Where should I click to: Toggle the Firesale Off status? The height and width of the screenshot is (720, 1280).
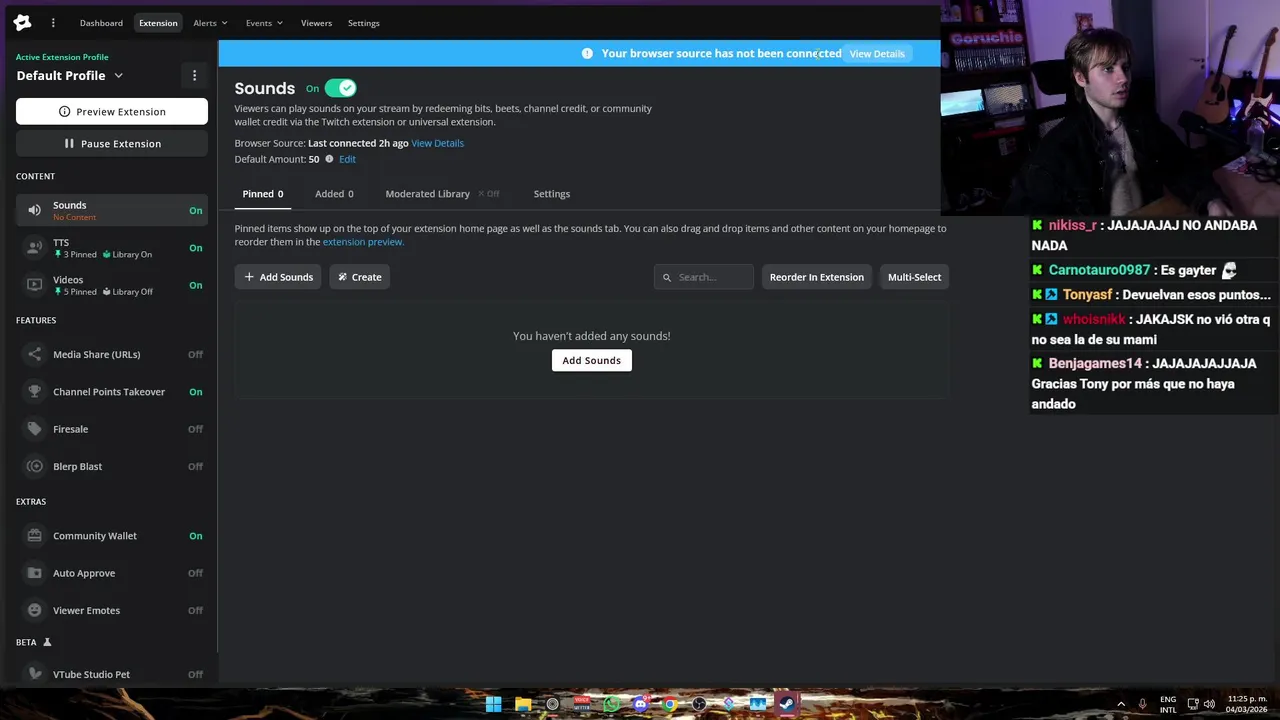196,429
